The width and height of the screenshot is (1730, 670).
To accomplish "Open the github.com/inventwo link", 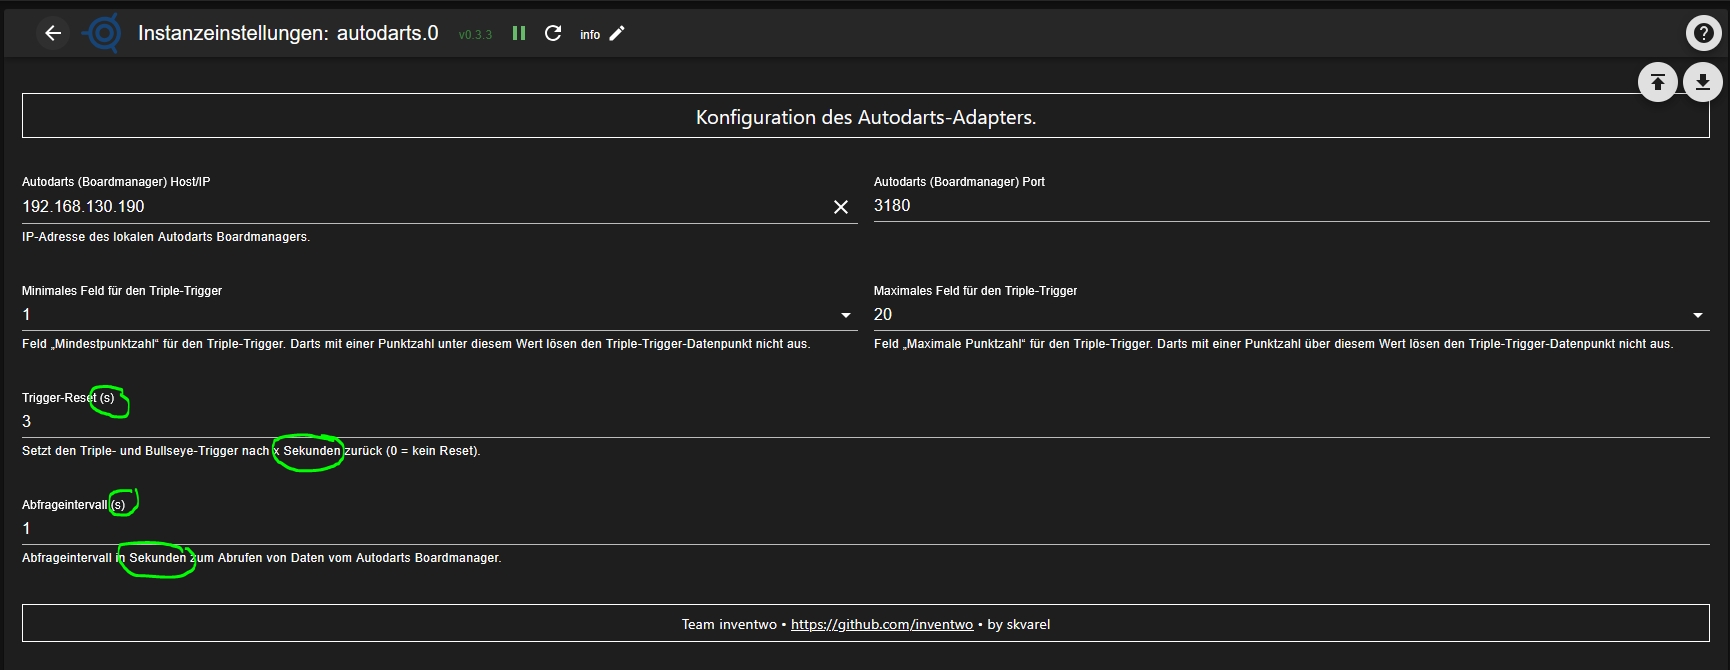I will [881, 625].
